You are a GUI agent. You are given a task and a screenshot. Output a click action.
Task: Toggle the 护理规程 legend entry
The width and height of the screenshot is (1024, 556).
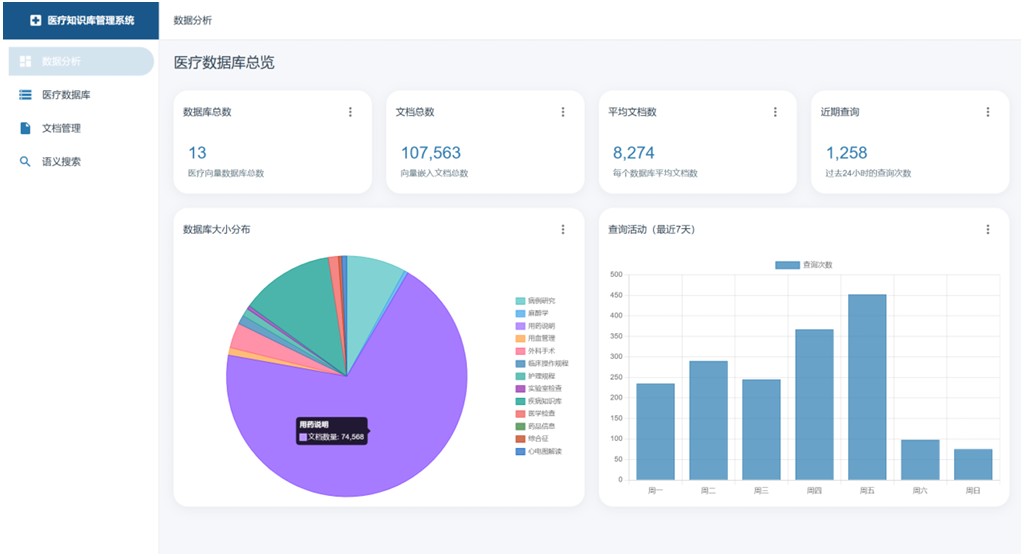click(535, 376)
